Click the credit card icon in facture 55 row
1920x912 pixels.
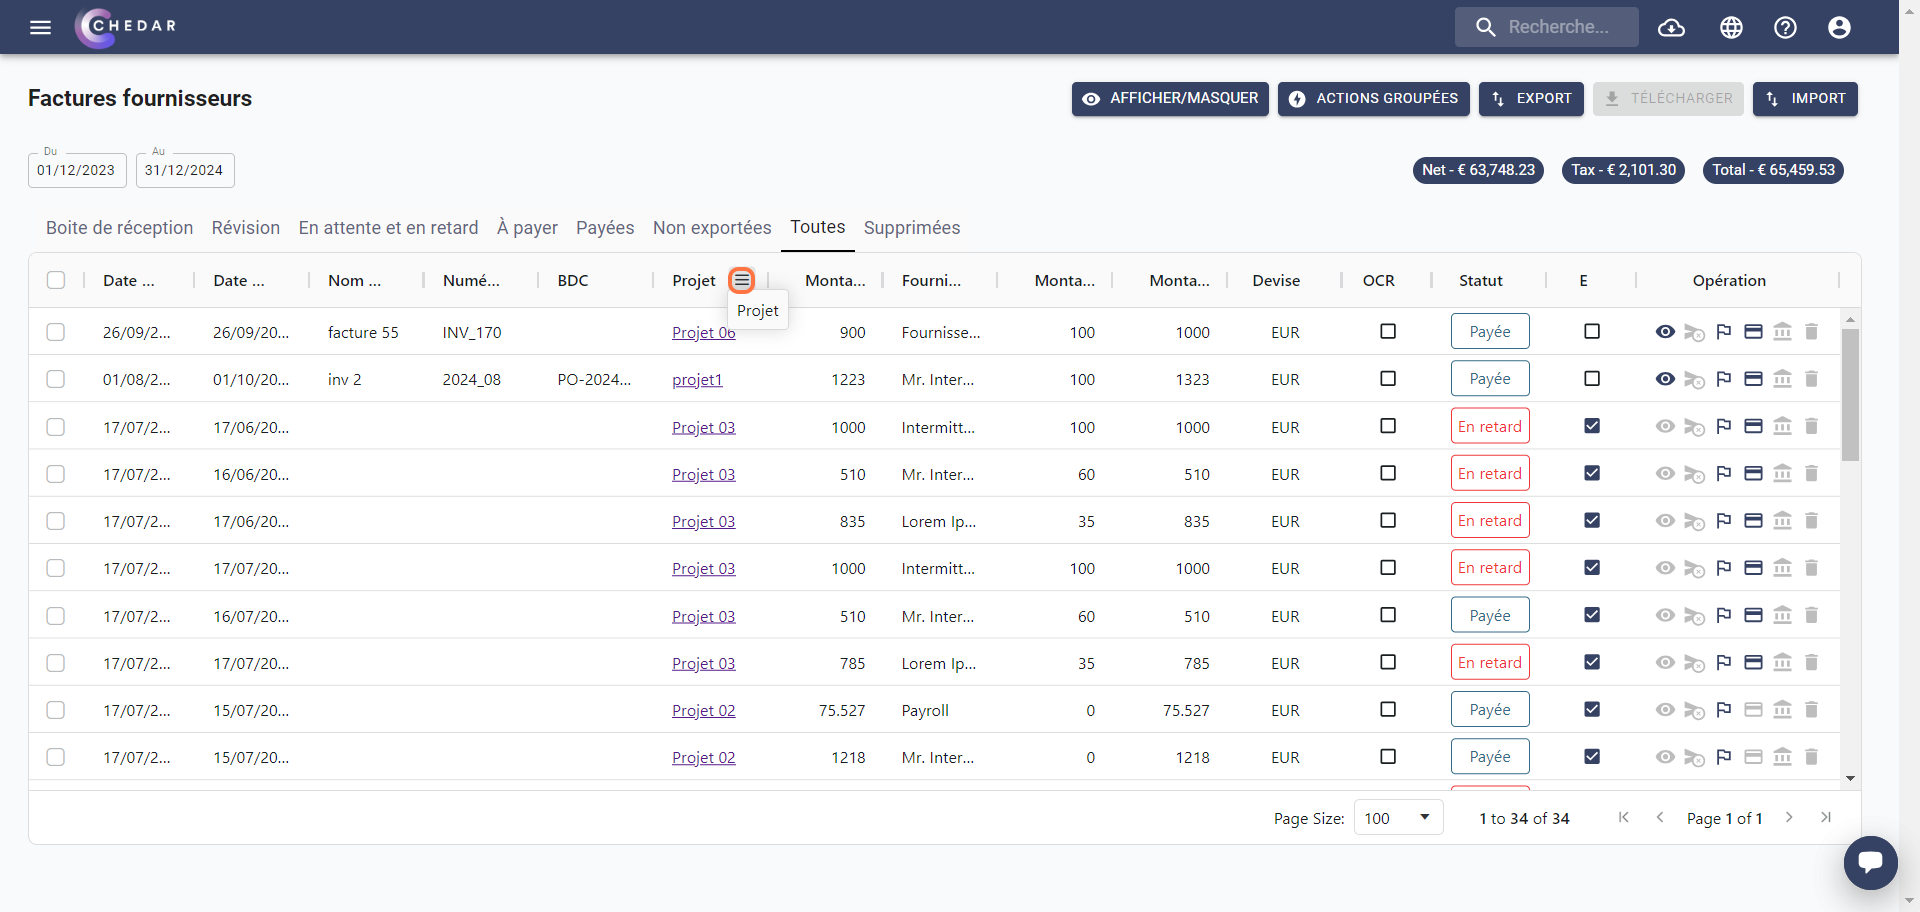coord(1753,332)
